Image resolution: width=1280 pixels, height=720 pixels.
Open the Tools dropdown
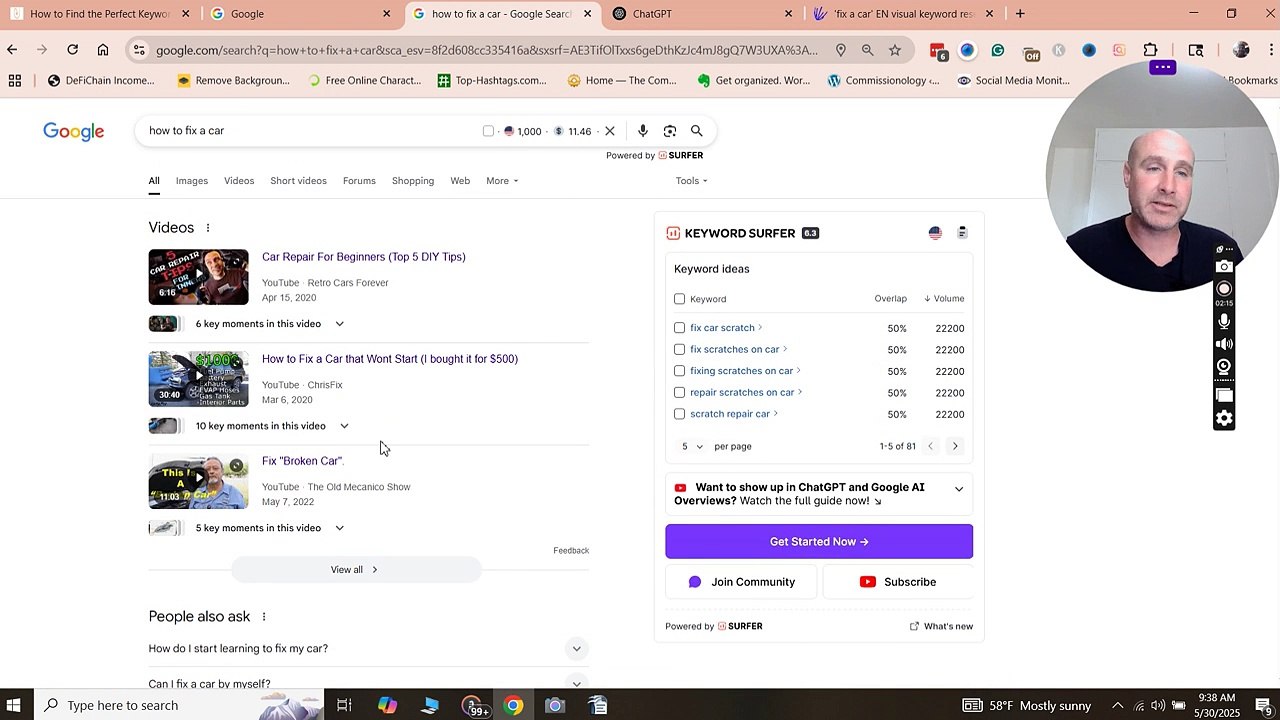click(691, 181)
